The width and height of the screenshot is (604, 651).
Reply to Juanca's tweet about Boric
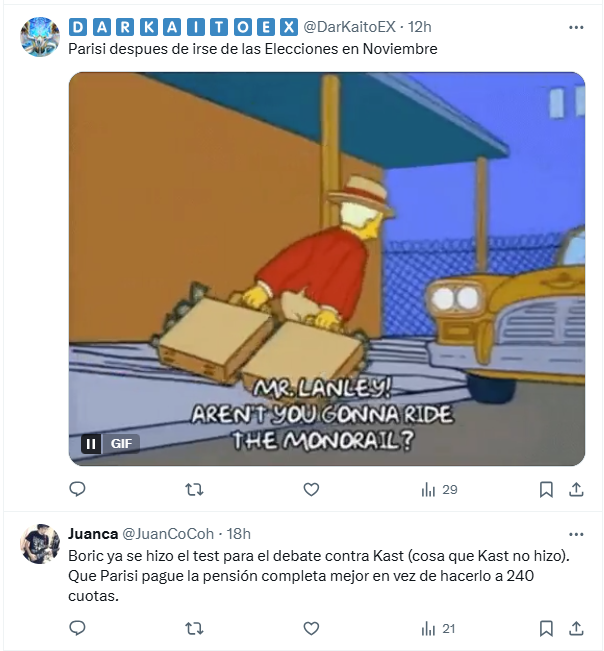coord(77,628)
